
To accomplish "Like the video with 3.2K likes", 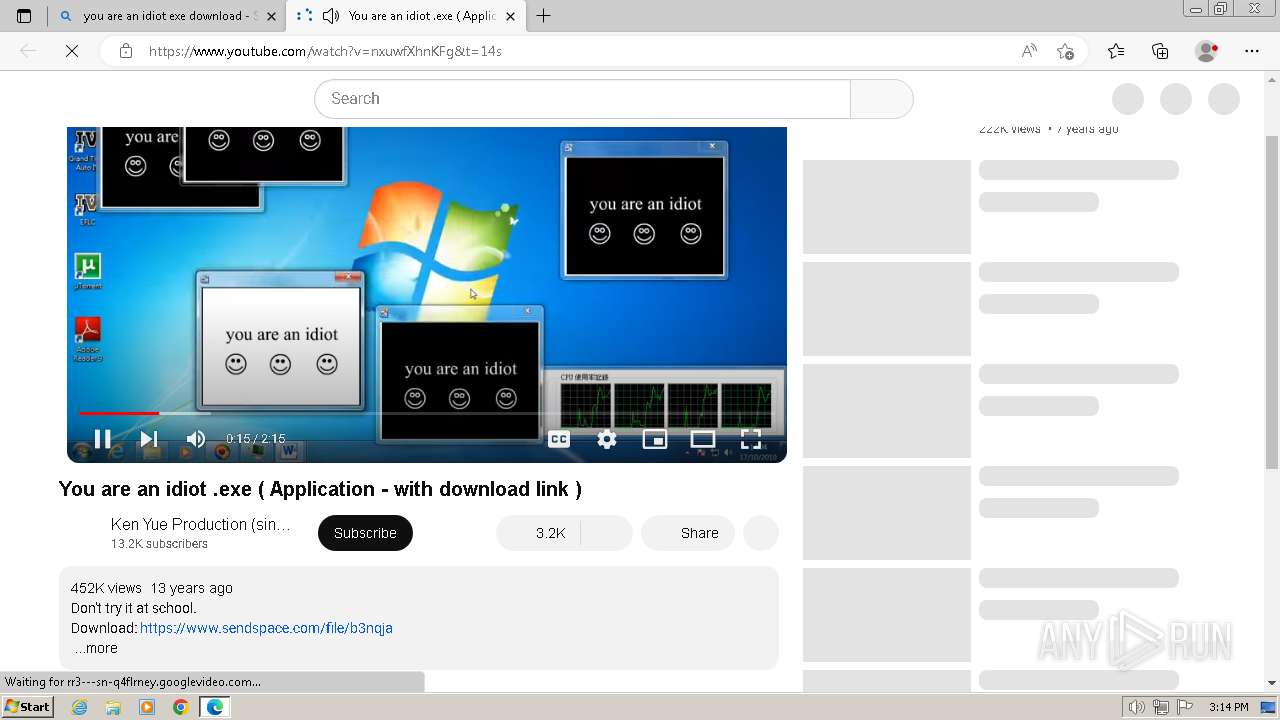I will point(538,533).
